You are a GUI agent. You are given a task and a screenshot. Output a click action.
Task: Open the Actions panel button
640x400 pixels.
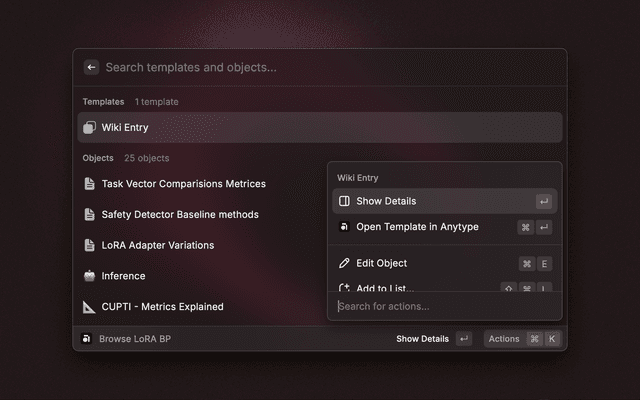522,339
